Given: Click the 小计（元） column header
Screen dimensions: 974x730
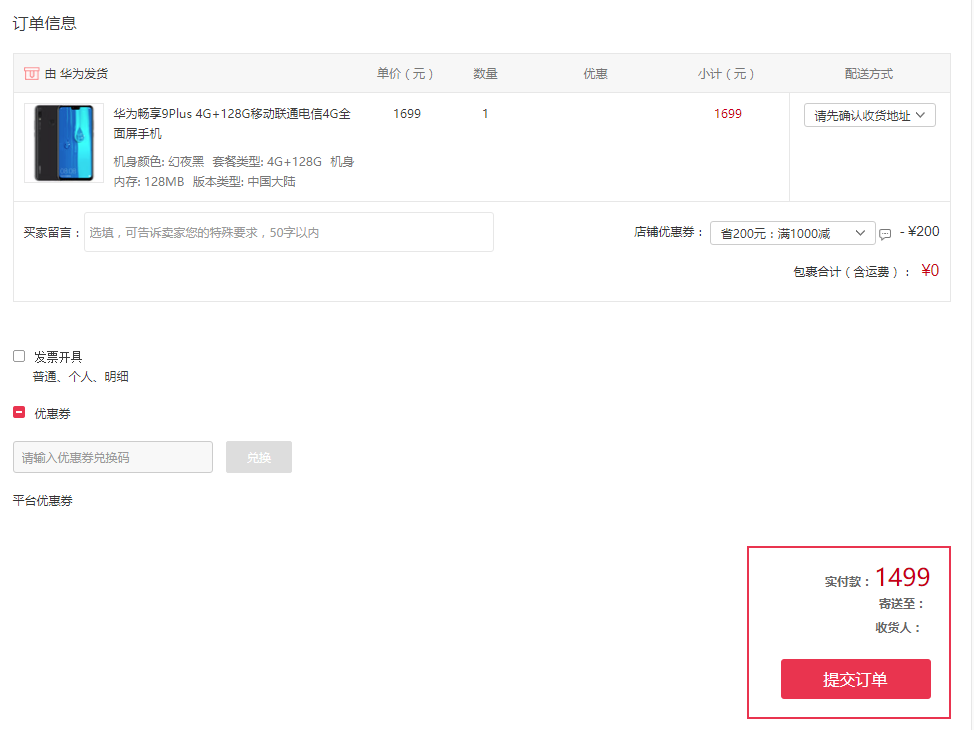Looking at the screenshot, I should (726, 74).
